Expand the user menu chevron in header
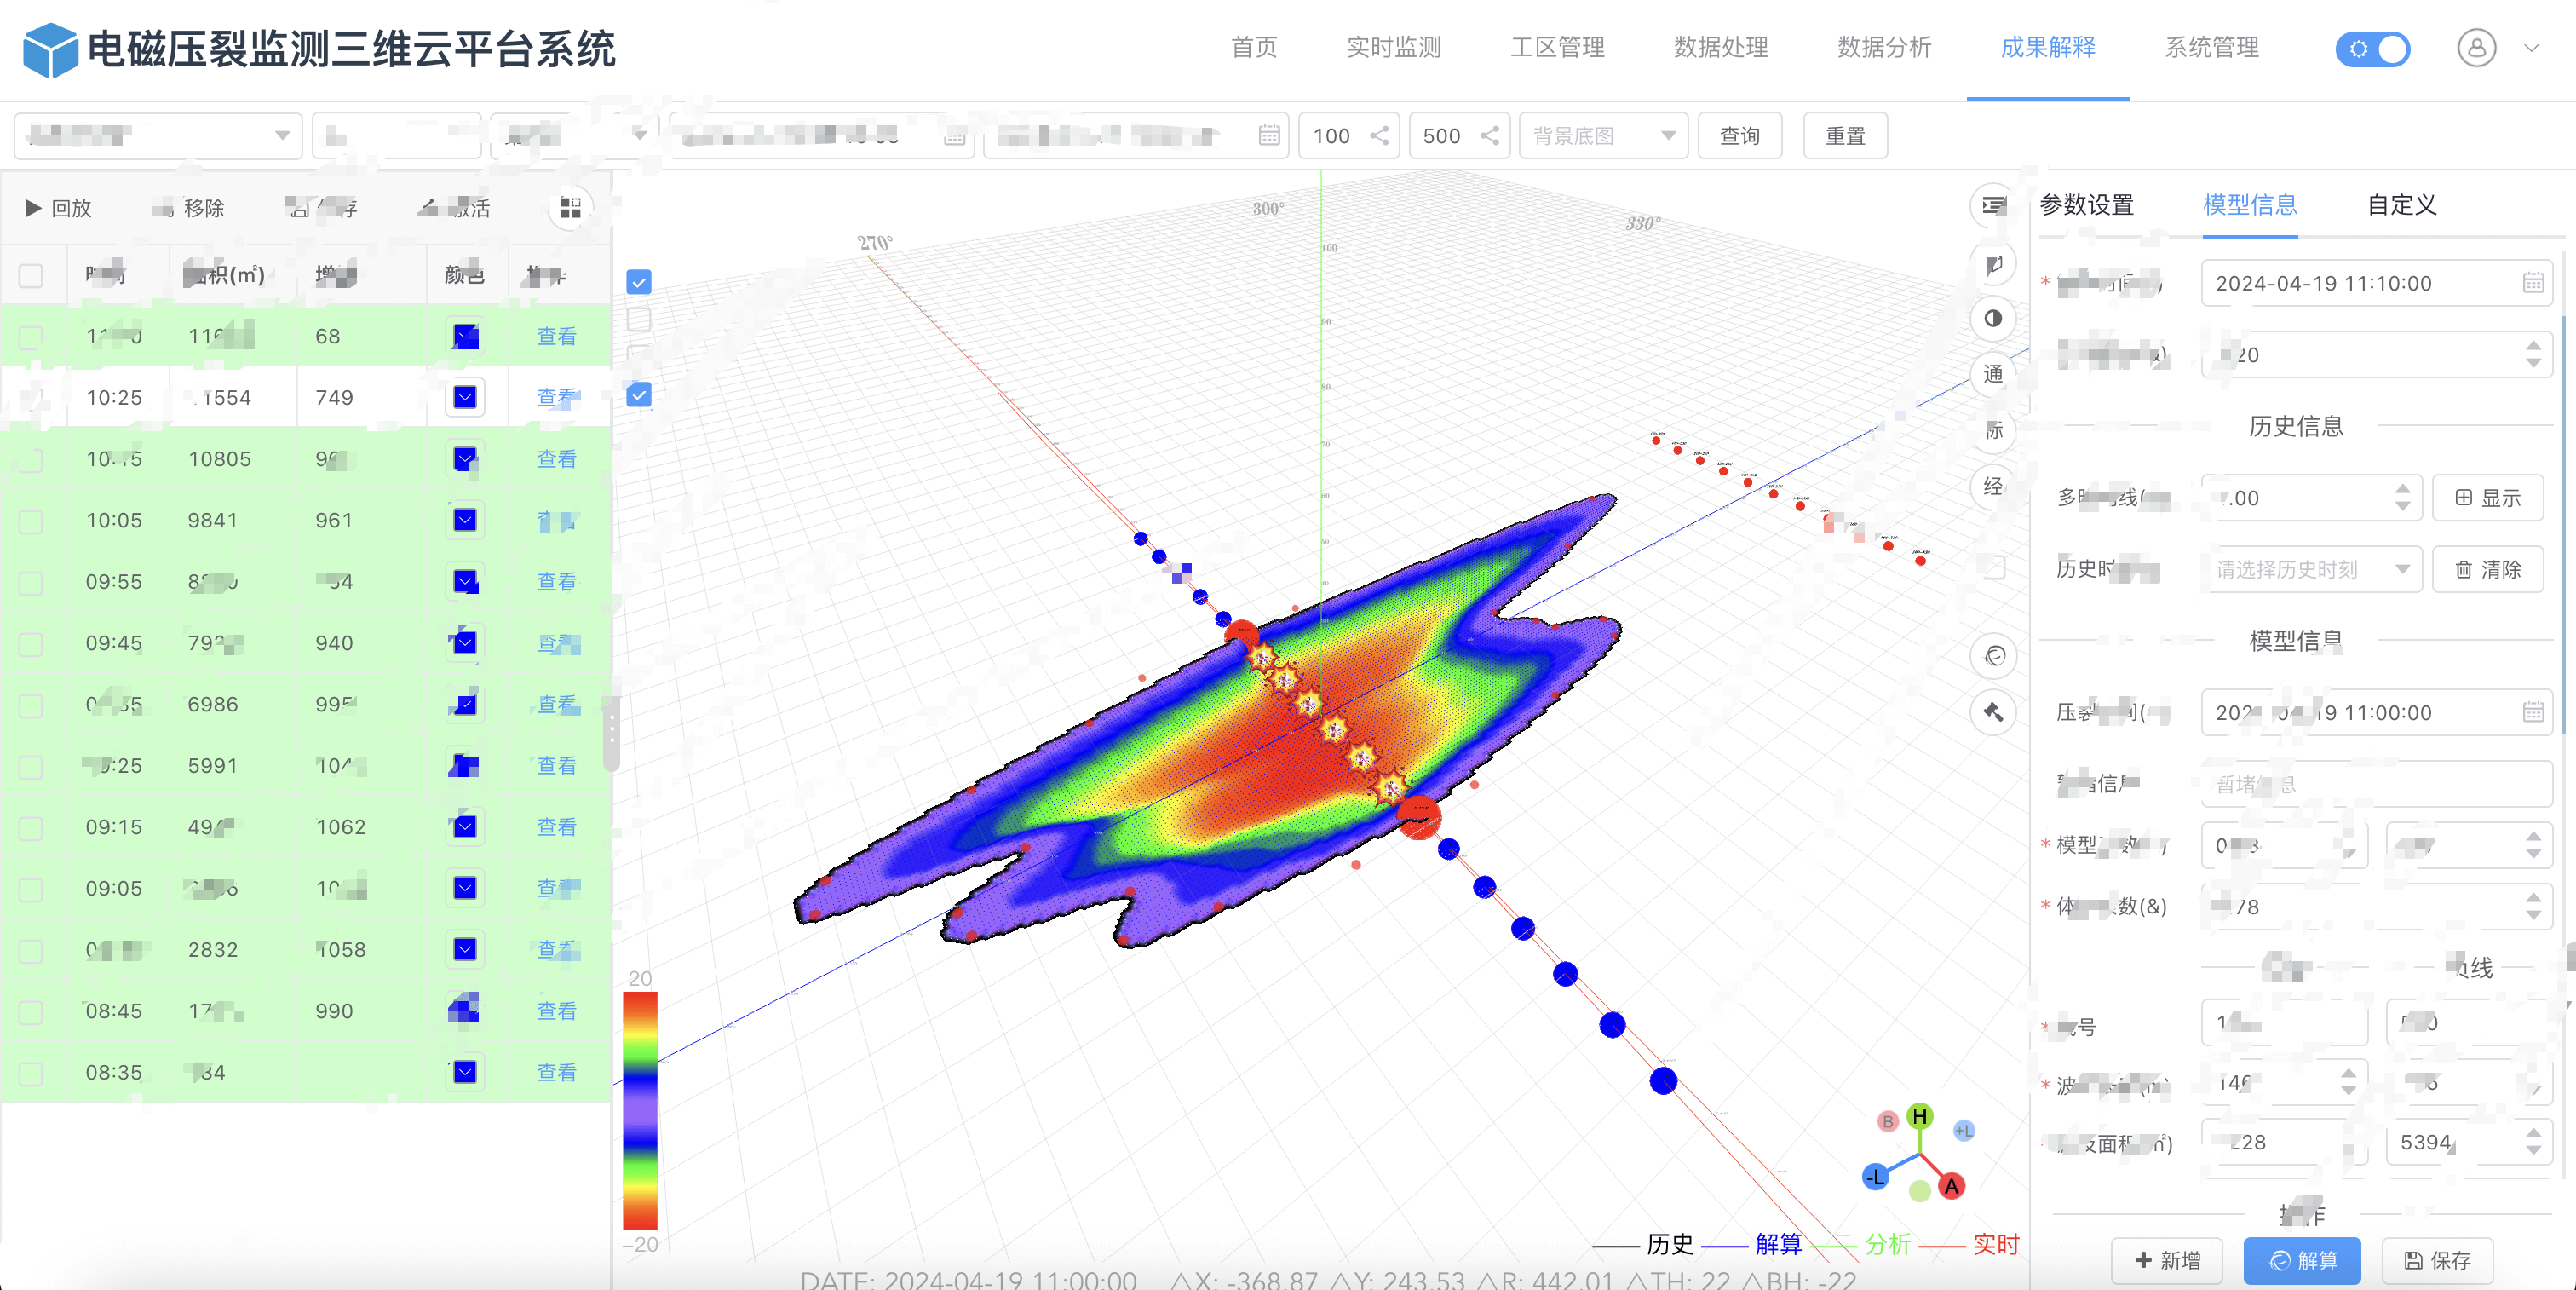The image size is (2576, 1290). [x=2531, y=48]
